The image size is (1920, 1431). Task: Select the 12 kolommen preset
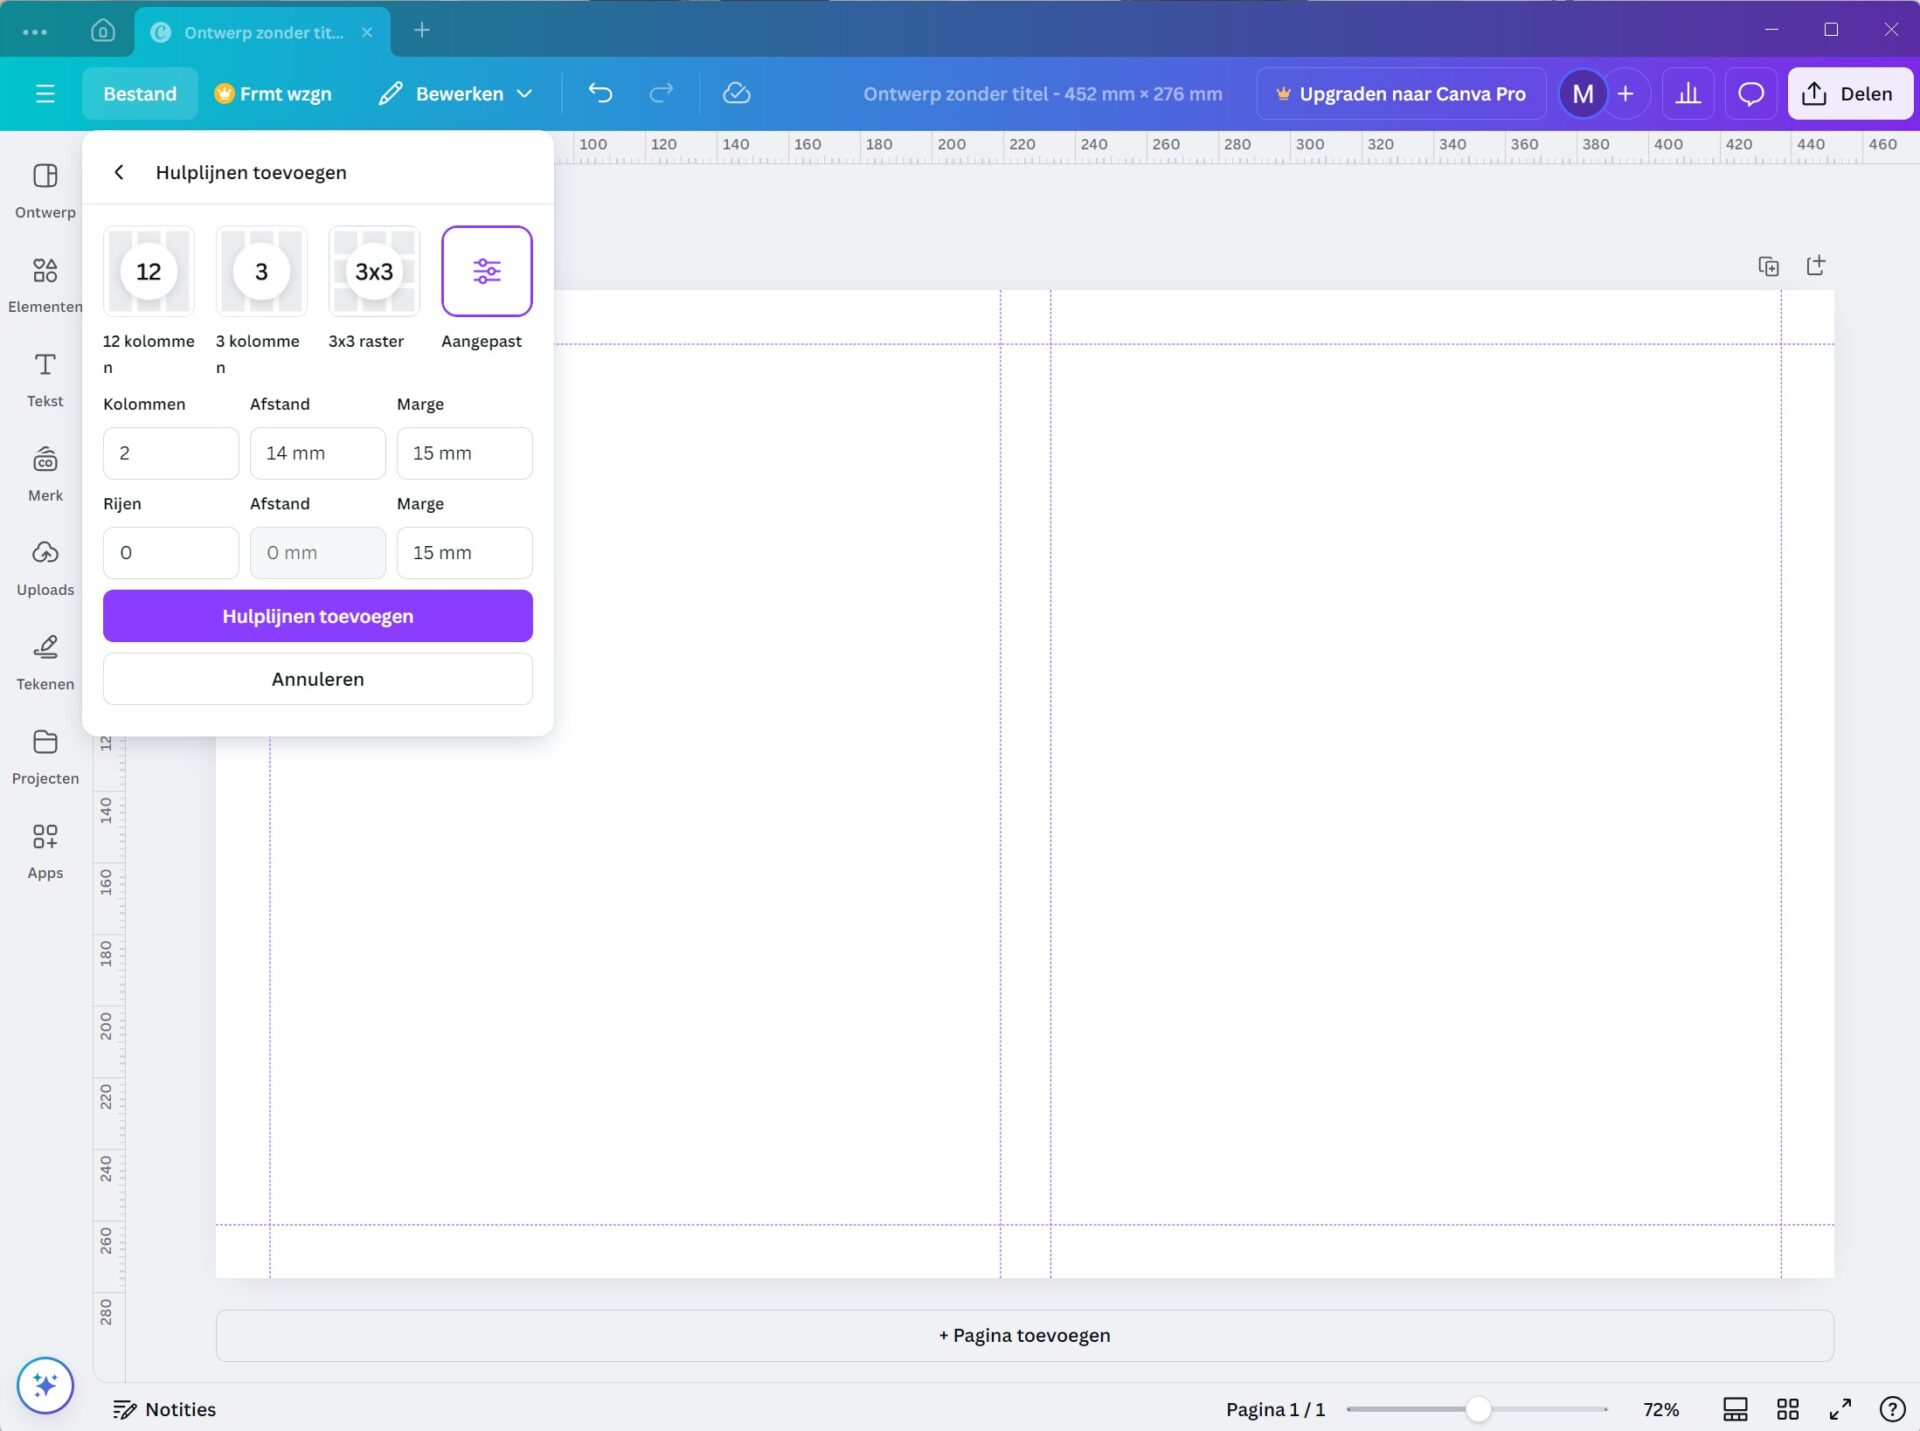click(x=149, y=271)
